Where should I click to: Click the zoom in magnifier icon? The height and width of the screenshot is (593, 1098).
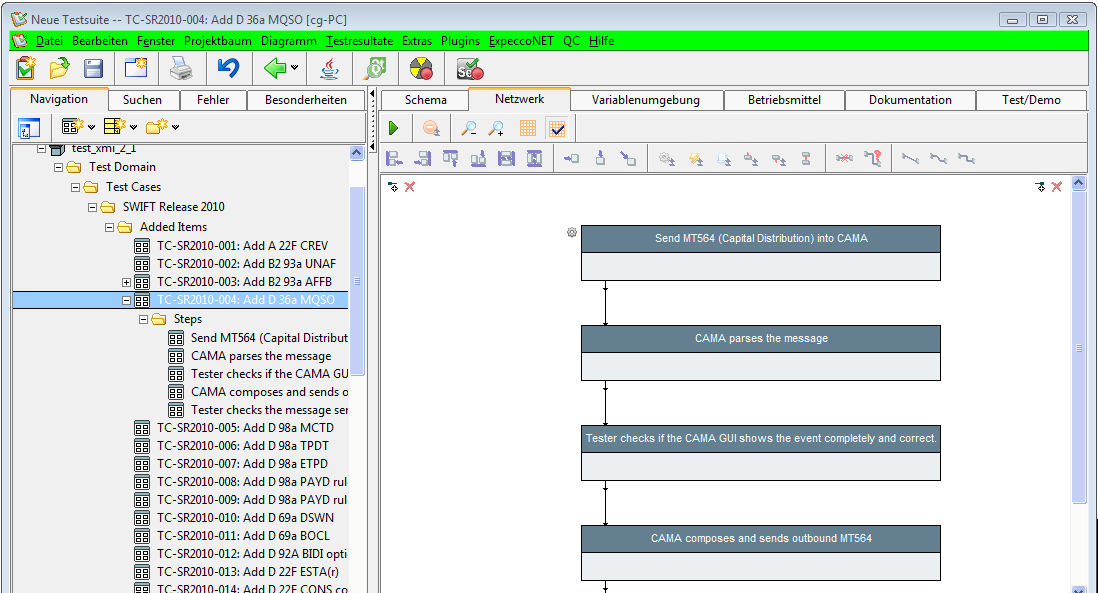click(x=496, y=128)
